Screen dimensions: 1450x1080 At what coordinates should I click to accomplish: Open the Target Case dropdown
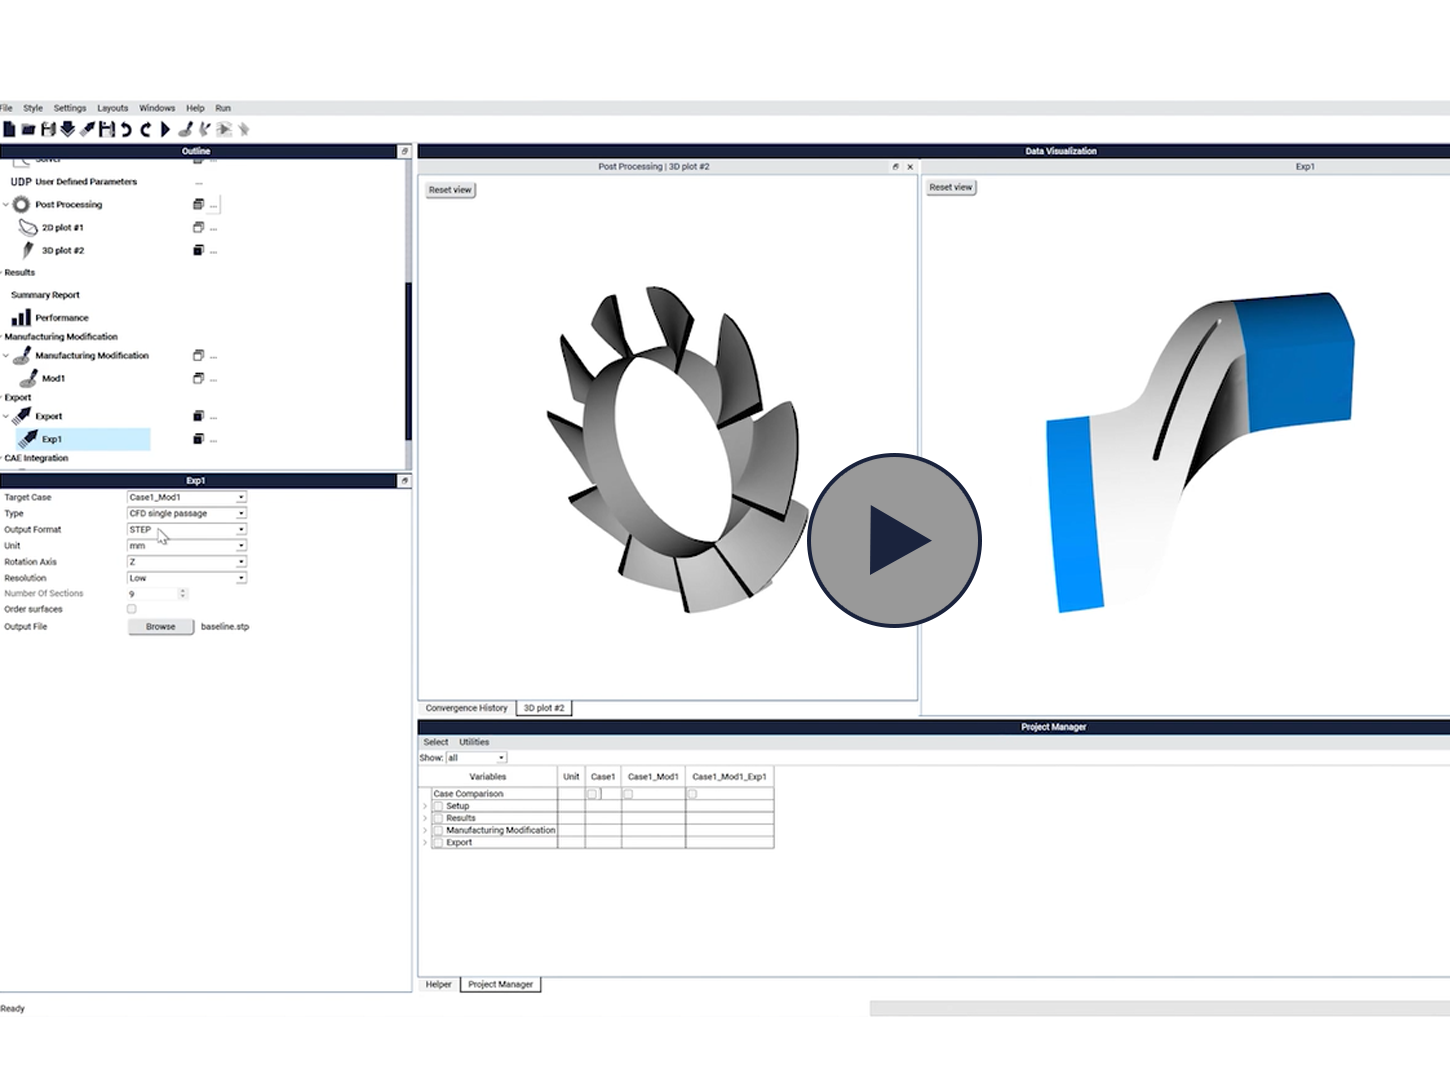tap(186, 497)
